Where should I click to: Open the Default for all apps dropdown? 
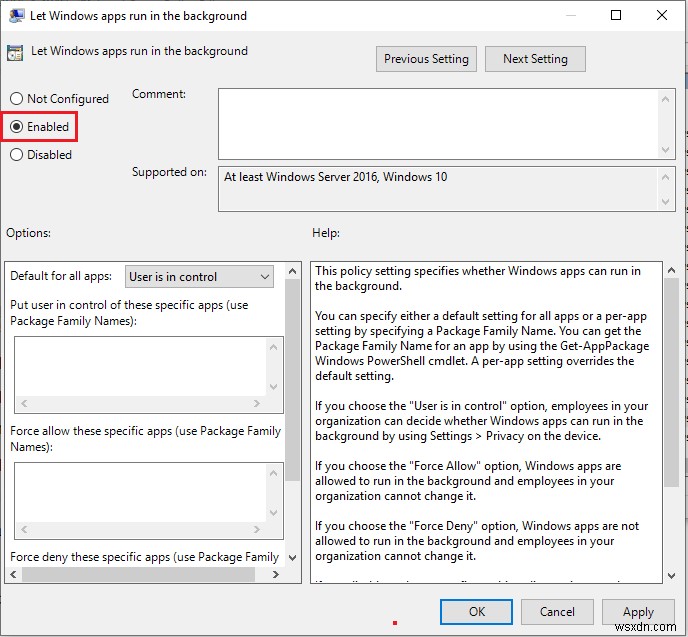click(x=199, y=276)
